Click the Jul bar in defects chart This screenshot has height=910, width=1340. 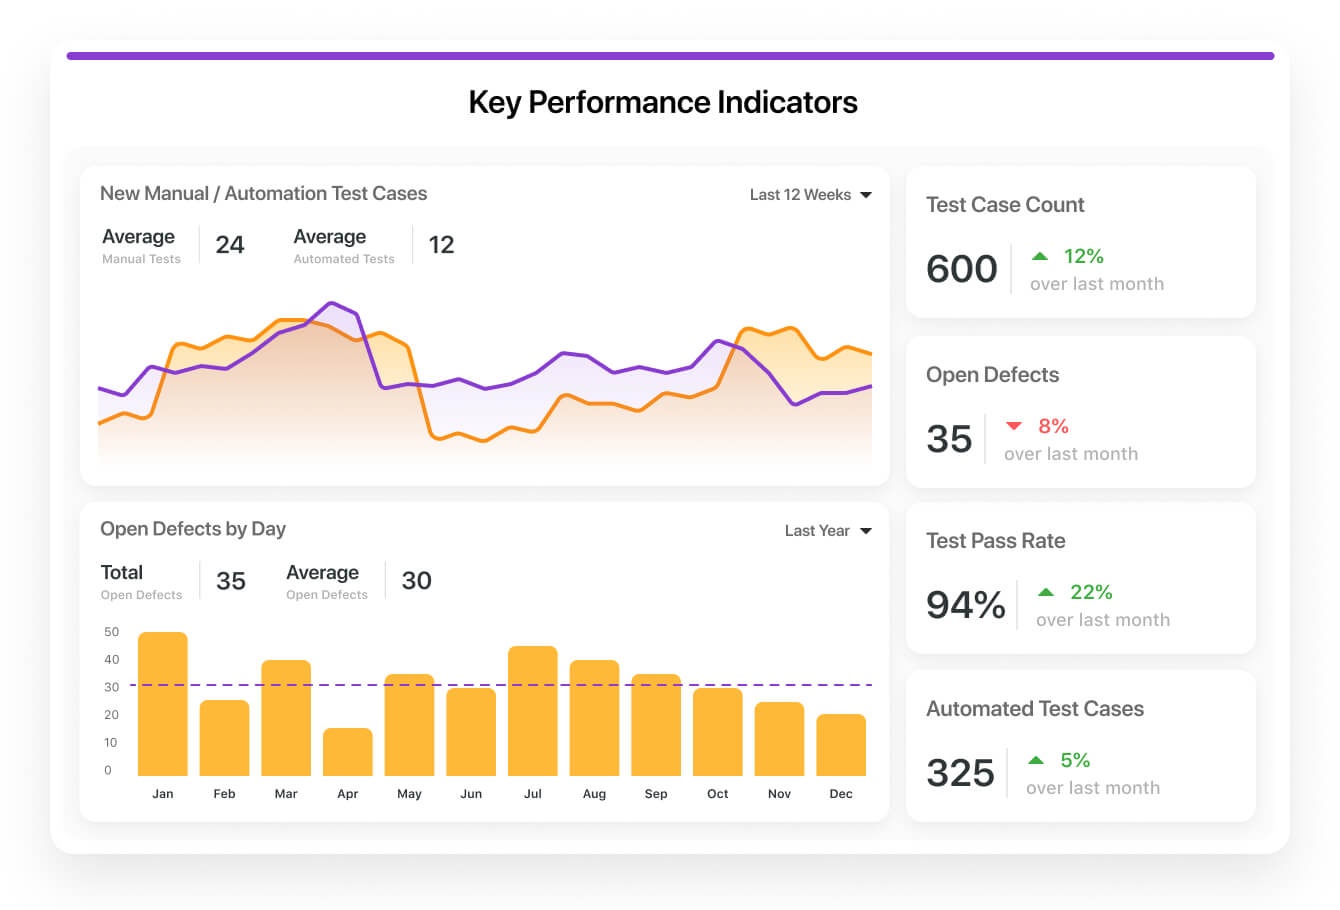pyautogui.click(x=533, y=711)
